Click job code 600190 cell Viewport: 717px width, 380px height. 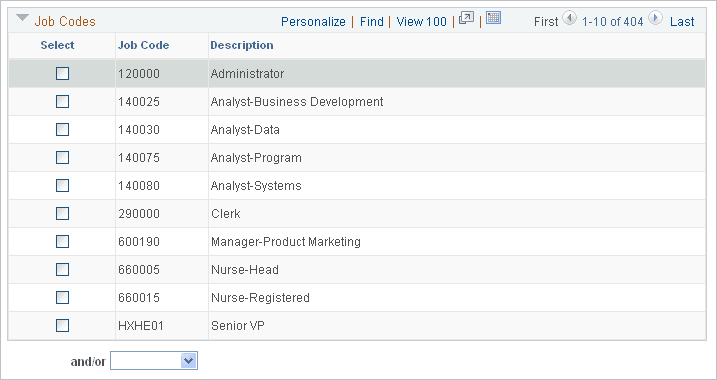139,241
